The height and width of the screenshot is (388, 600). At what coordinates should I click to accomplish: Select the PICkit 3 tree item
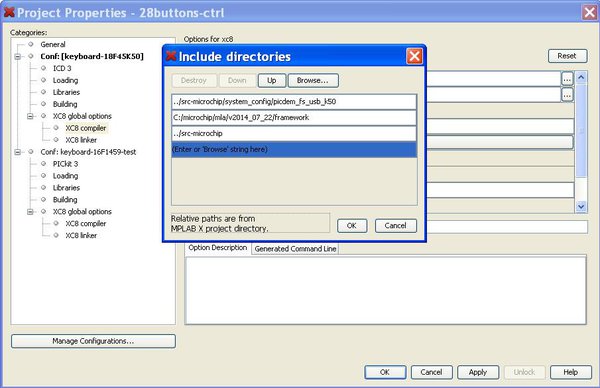pyautogui.click(x=65, y=164)
